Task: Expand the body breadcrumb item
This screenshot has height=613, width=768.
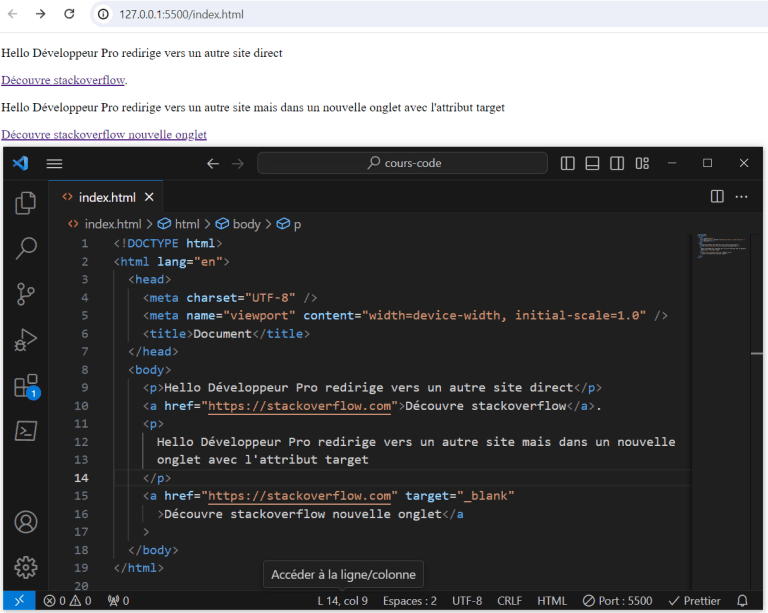Action: pos(238,224)
